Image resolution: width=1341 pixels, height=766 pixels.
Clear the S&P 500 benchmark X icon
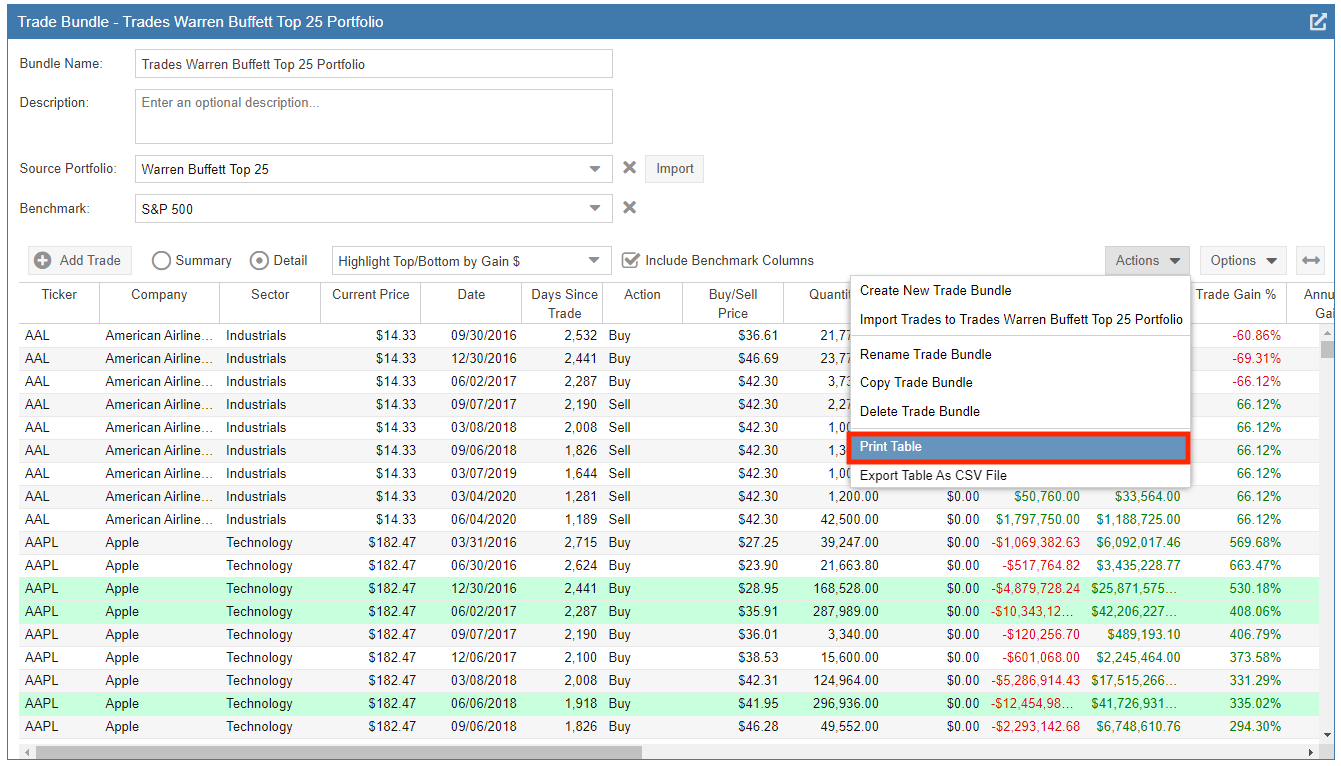click(x=629, y=208)
